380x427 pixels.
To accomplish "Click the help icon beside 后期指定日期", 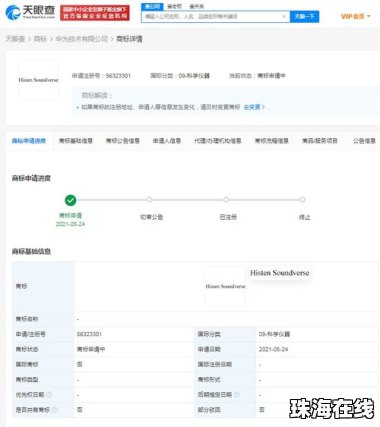I will (x=237, y=395).
